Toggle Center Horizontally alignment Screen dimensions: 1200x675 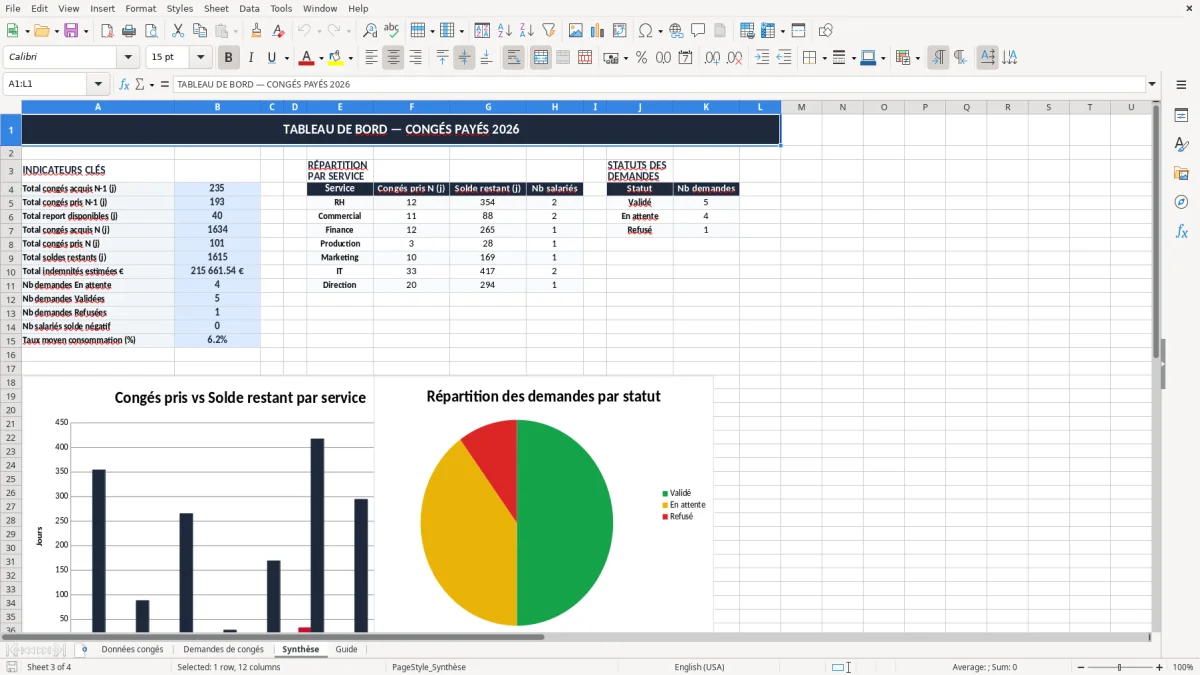[393, 58]
